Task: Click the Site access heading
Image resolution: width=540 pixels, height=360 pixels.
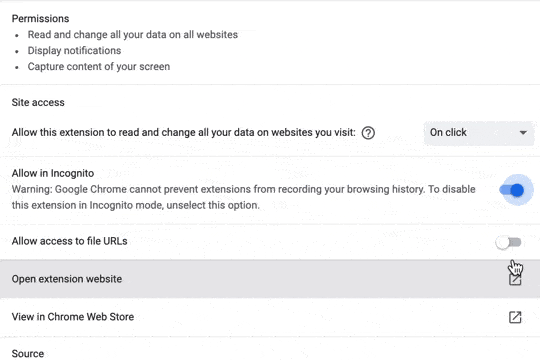Action: (x=38, y=103)
